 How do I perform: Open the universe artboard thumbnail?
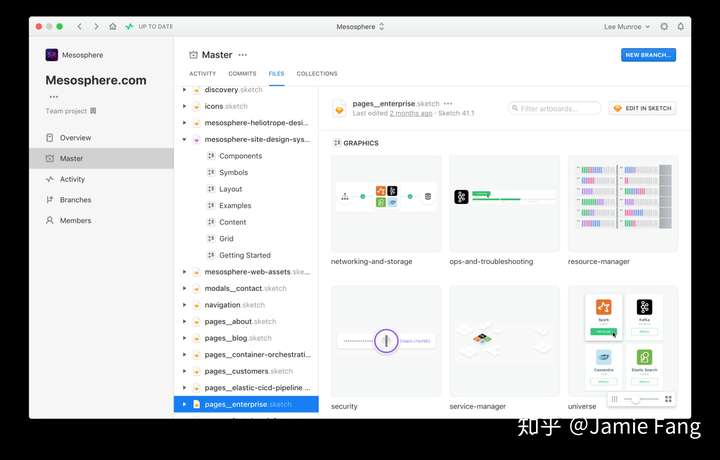(623, 341)
